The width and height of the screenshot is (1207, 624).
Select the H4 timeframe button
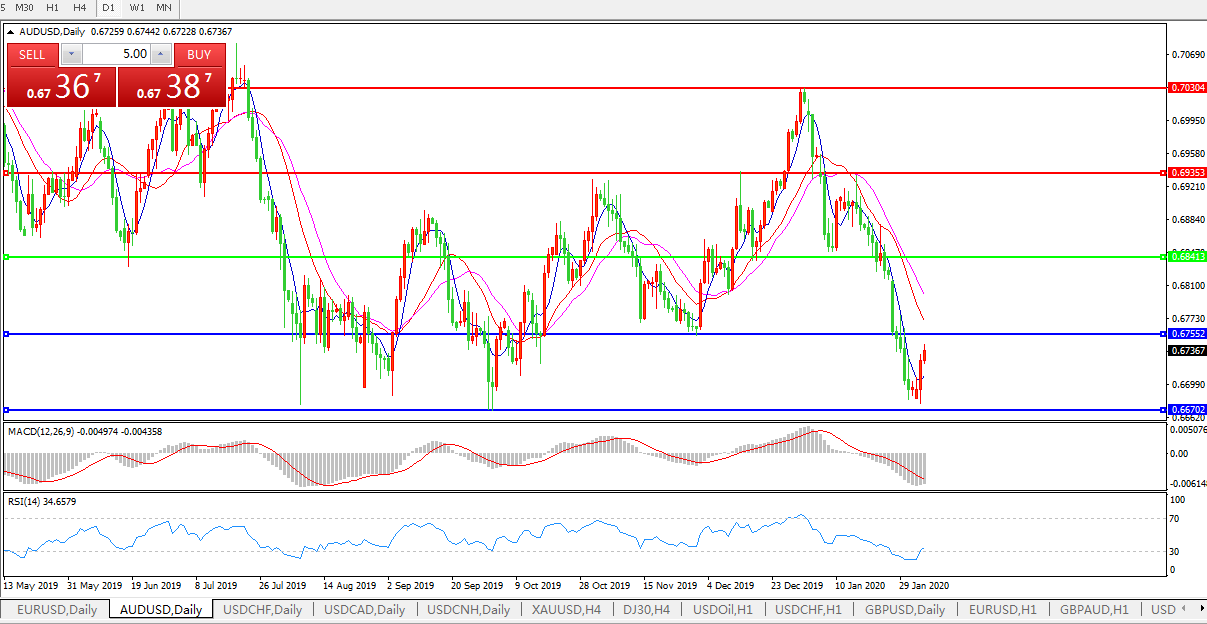[80, 7]
